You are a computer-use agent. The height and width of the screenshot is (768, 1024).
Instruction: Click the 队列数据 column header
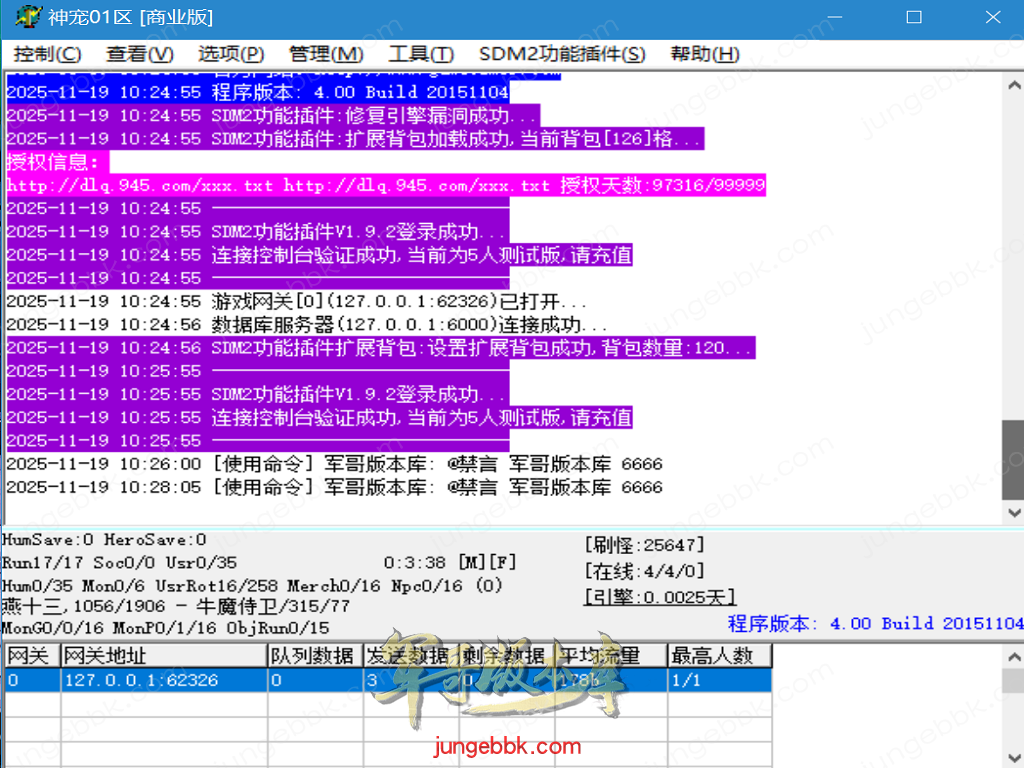314,656
